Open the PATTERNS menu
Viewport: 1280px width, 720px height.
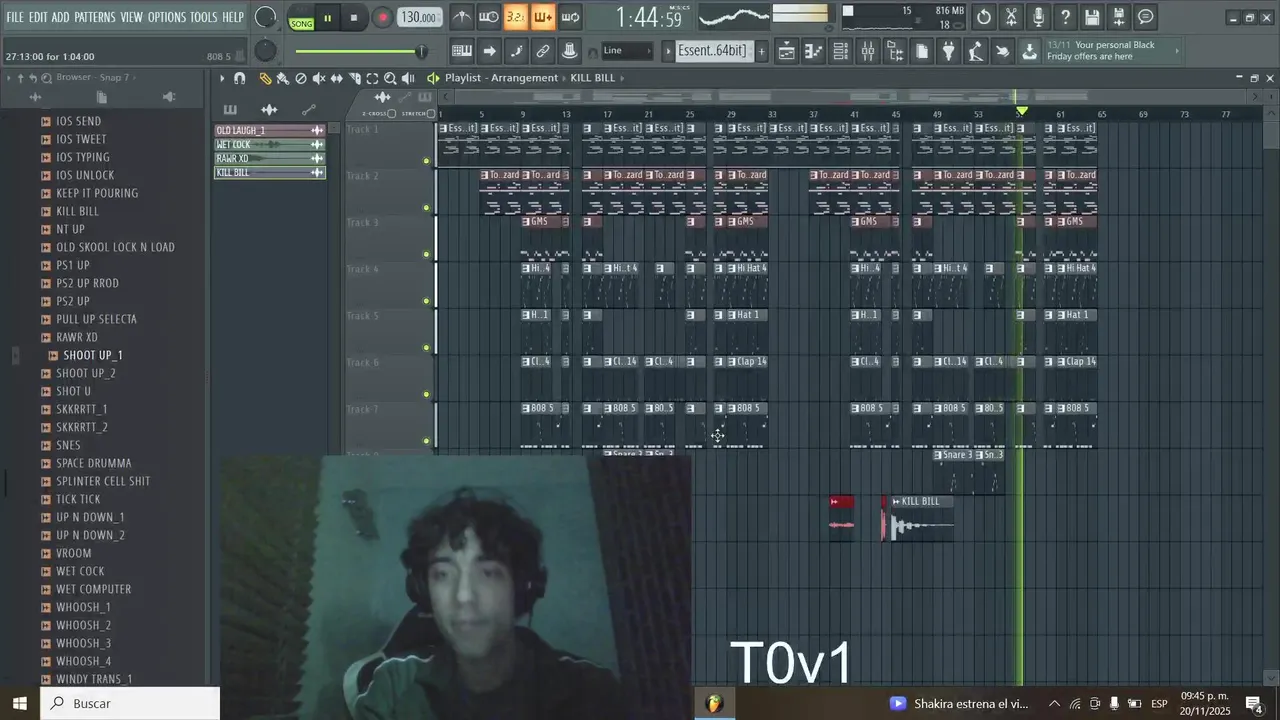(x=95, y=17)
